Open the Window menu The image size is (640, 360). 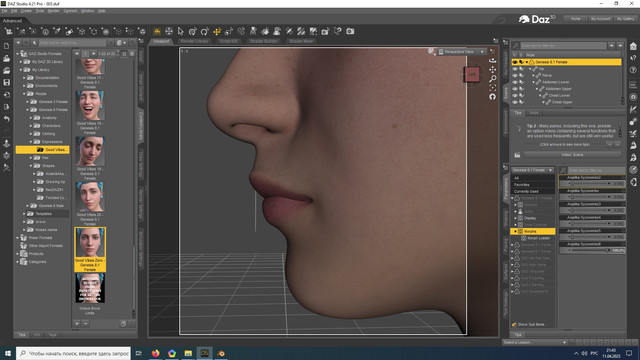[x=87, y=11]
